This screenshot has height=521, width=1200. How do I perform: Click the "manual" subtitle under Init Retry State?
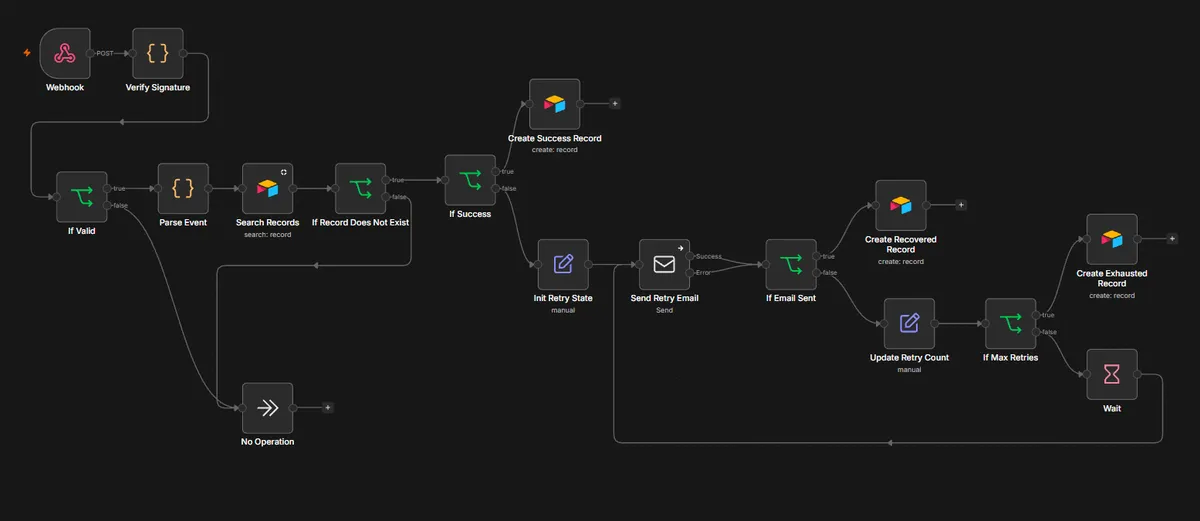click(x=563, y=310)
